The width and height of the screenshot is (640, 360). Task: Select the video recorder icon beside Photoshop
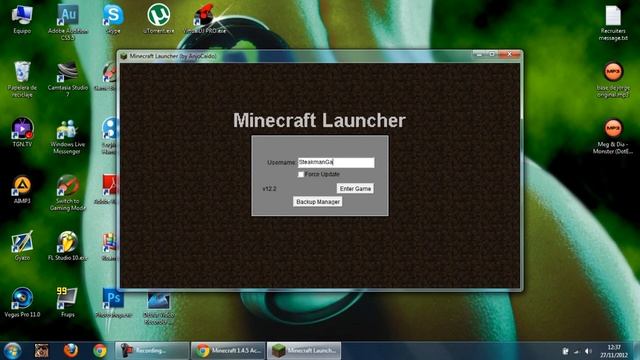pyautogui.click(x=159, y=307)
